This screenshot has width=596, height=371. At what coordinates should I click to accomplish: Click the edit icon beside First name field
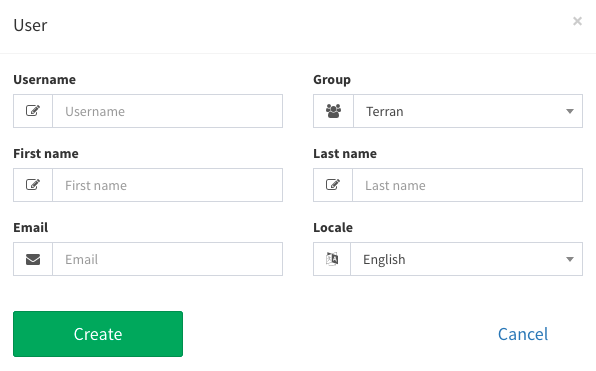pos(33,185)
